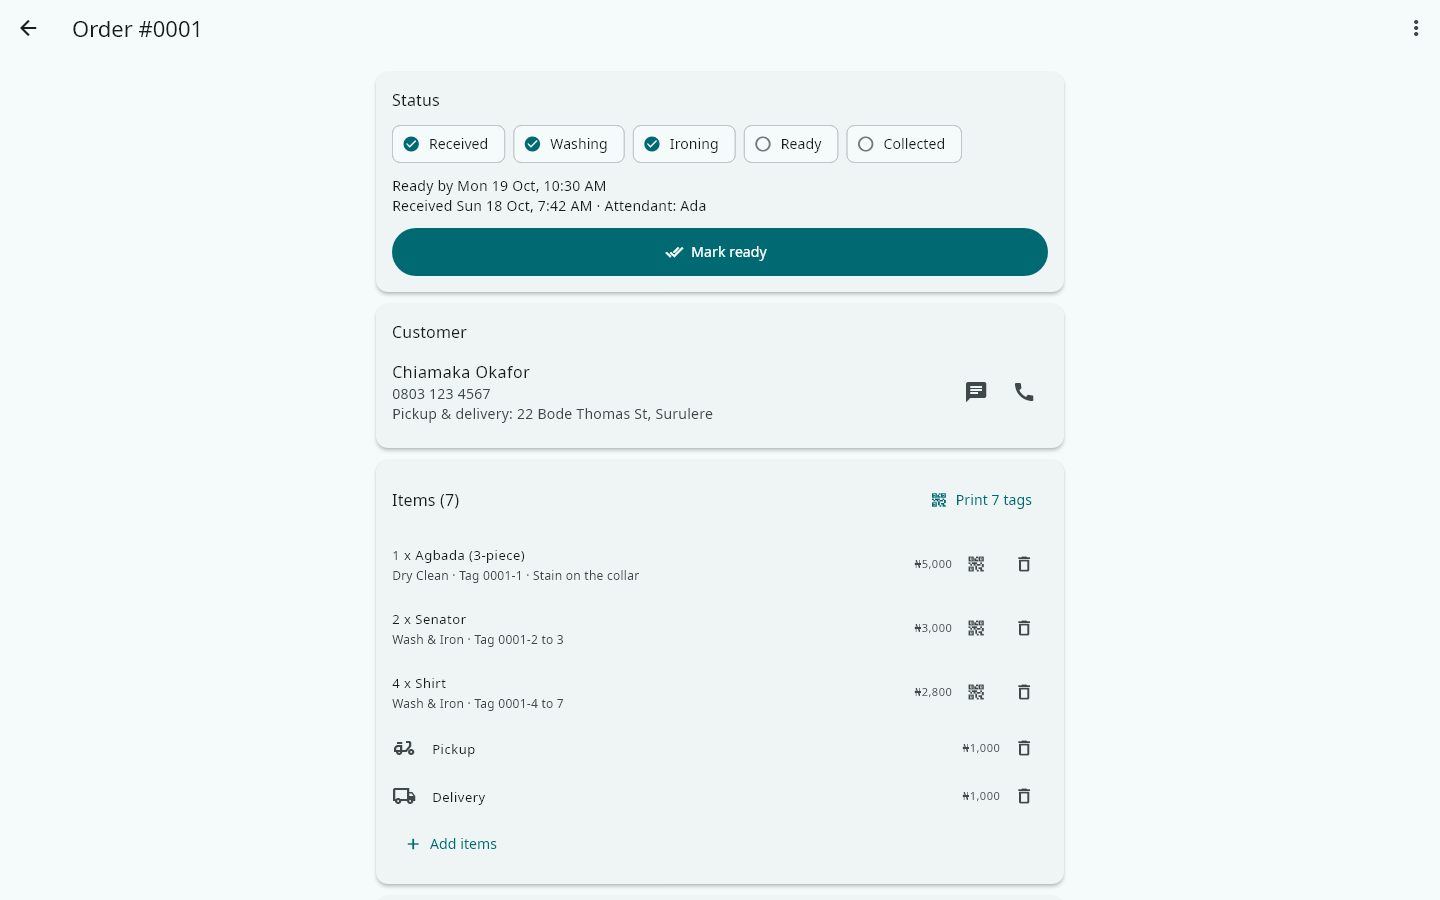
Task: Open the Agbada (3-piece) item row
Action: [720, 564]
